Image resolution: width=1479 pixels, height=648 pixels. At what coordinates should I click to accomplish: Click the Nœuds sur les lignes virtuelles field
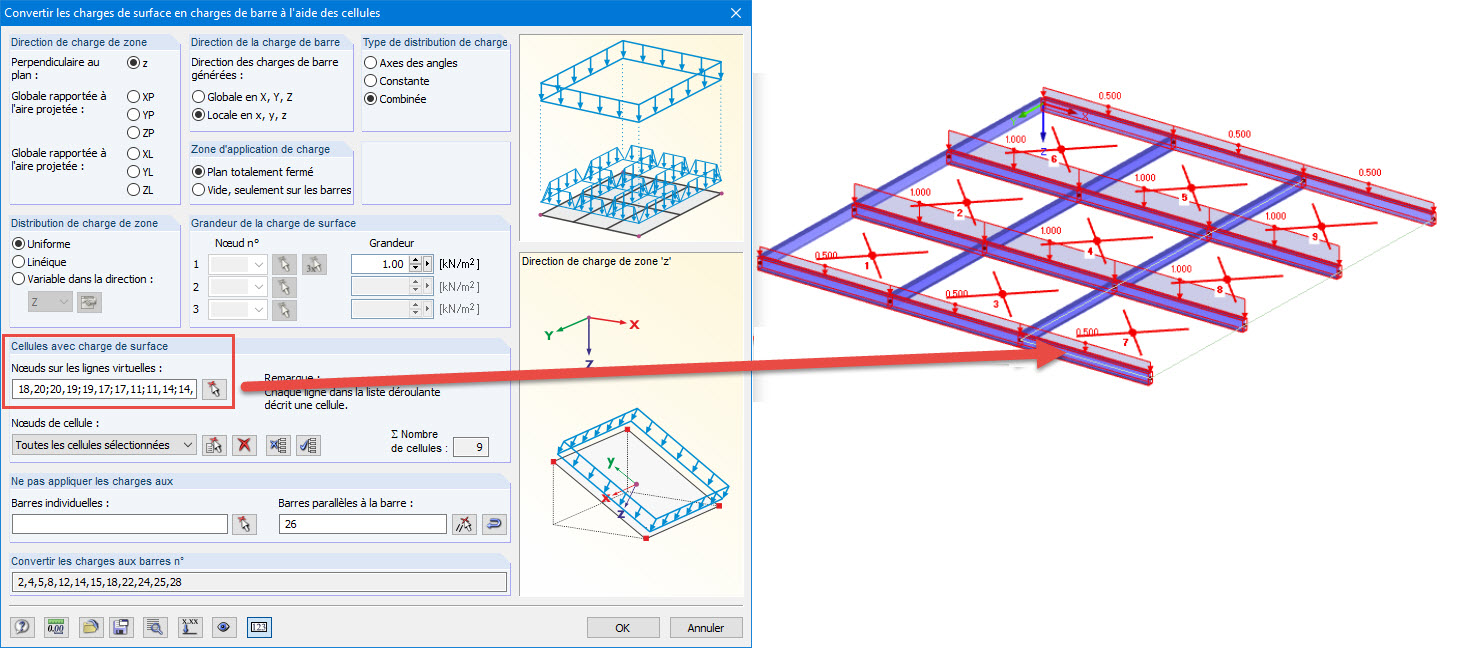[x=105, y=389]
